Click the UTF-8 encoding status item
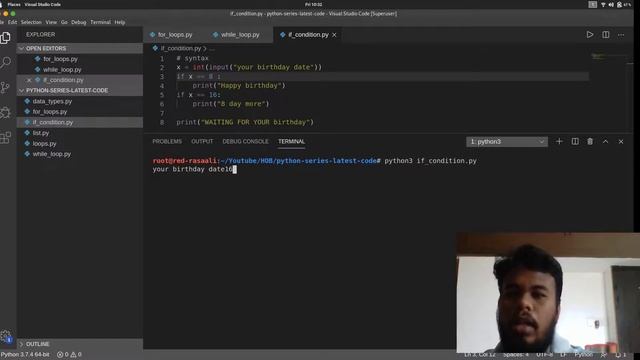Screen dimensions: 640x360 click(544, 354)
